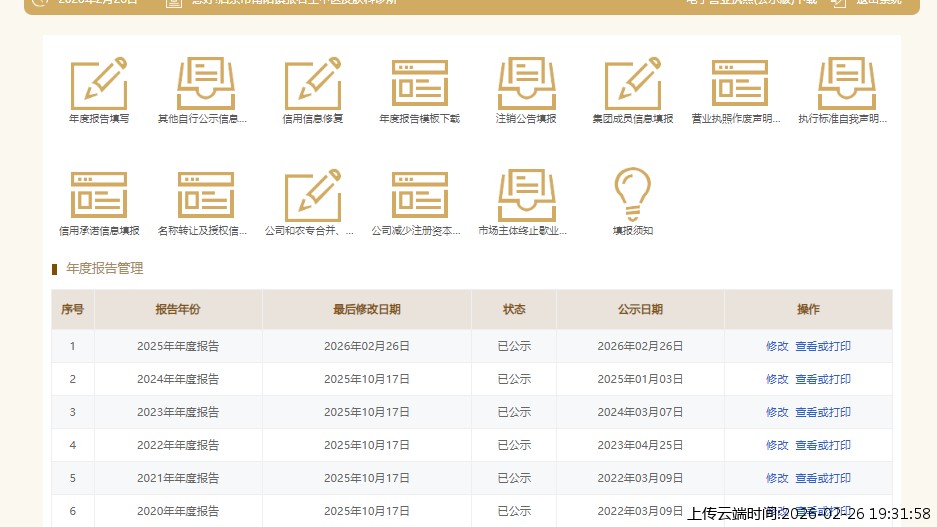Open 市场主体终止歇业 icon
This screenshot has width=937, height=527.
(x=526, y=196)
